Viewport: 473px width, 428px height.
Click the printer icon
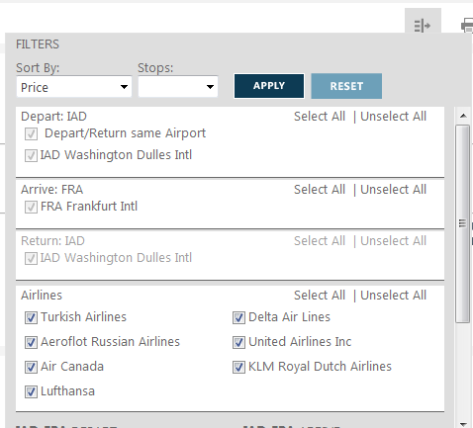point(467,25)
